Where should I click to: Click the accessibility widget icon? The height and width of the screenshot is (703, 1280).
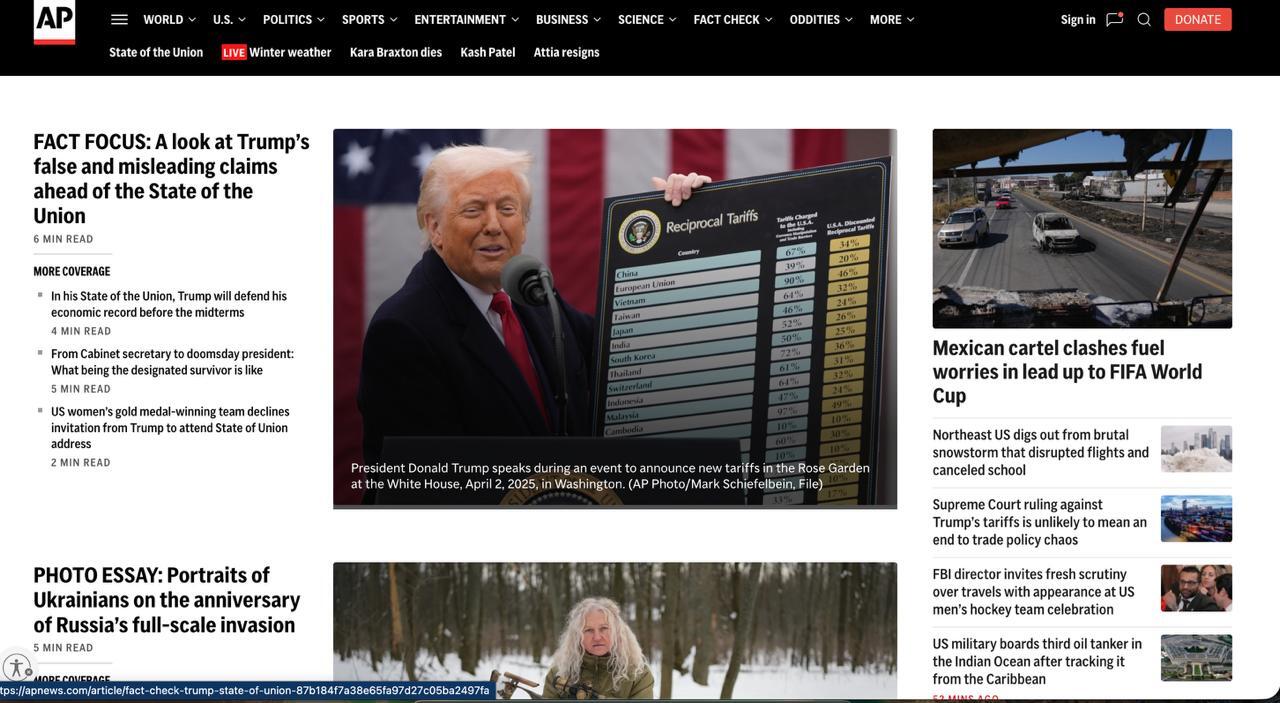click(x=16, y=667)
